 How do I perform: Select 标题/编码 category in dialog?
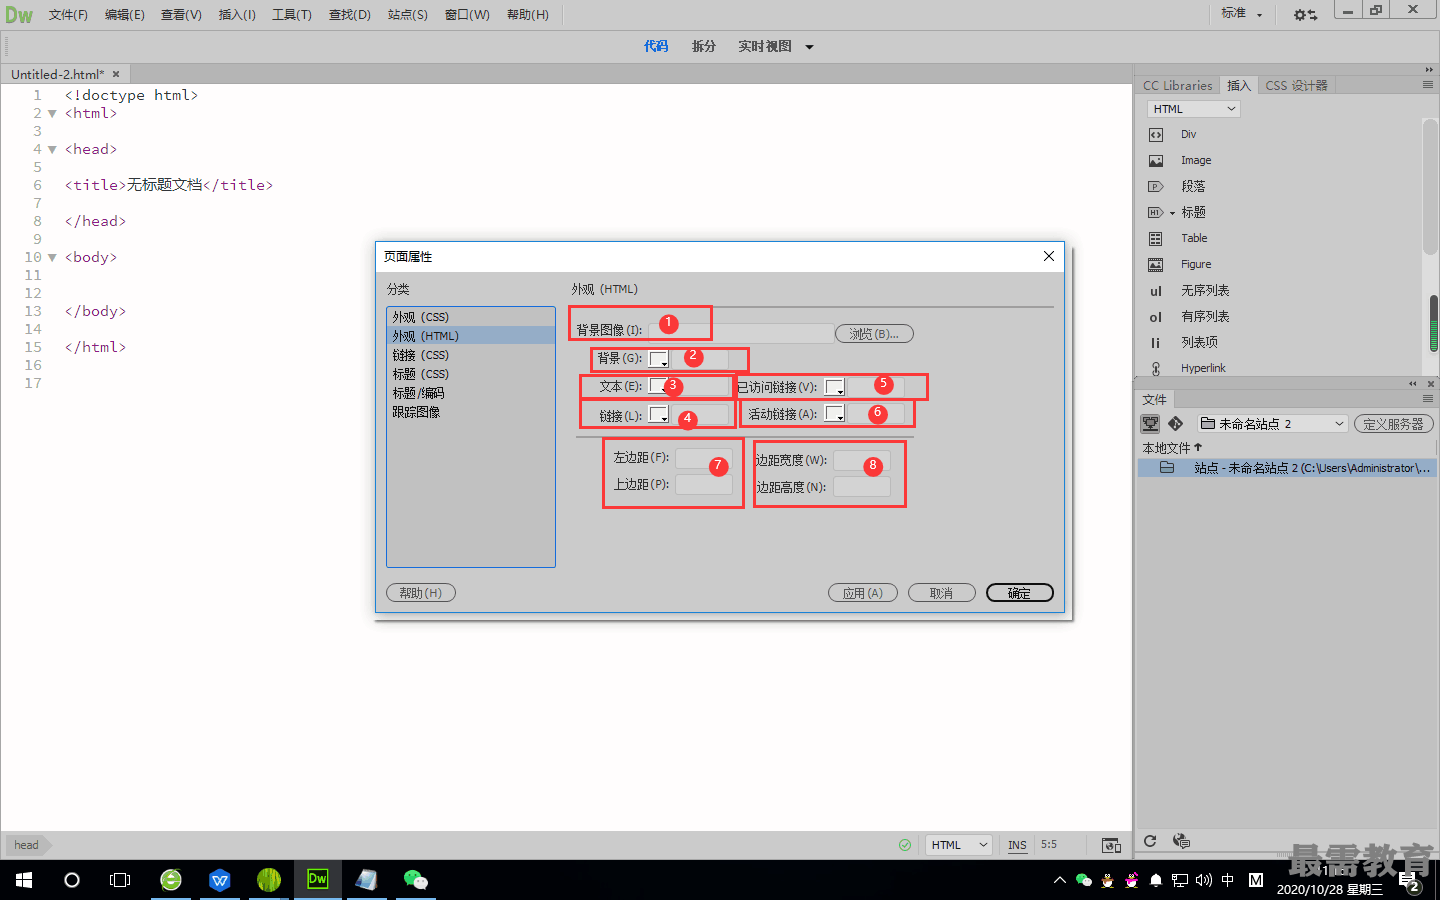[470, 393]
